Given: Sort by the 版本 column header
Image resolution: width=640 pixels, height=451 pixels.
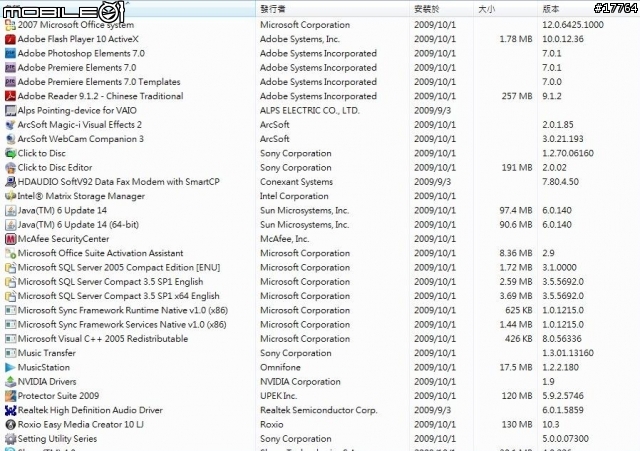Looking at the screenshot, I should (589, 9).
